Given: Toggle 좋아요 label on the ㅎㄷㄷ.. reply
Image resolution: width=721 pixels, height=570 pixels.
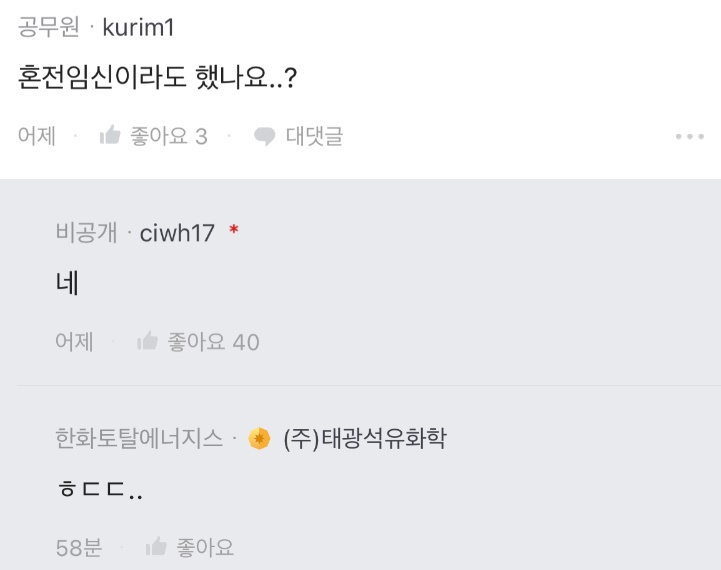Looking at the screenshot, I should [205, 547].
